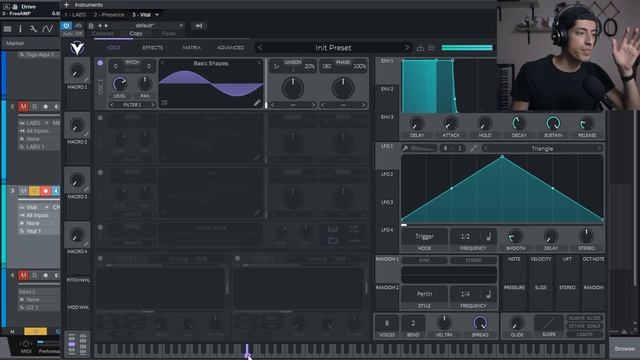Click the Paste button

169,33
